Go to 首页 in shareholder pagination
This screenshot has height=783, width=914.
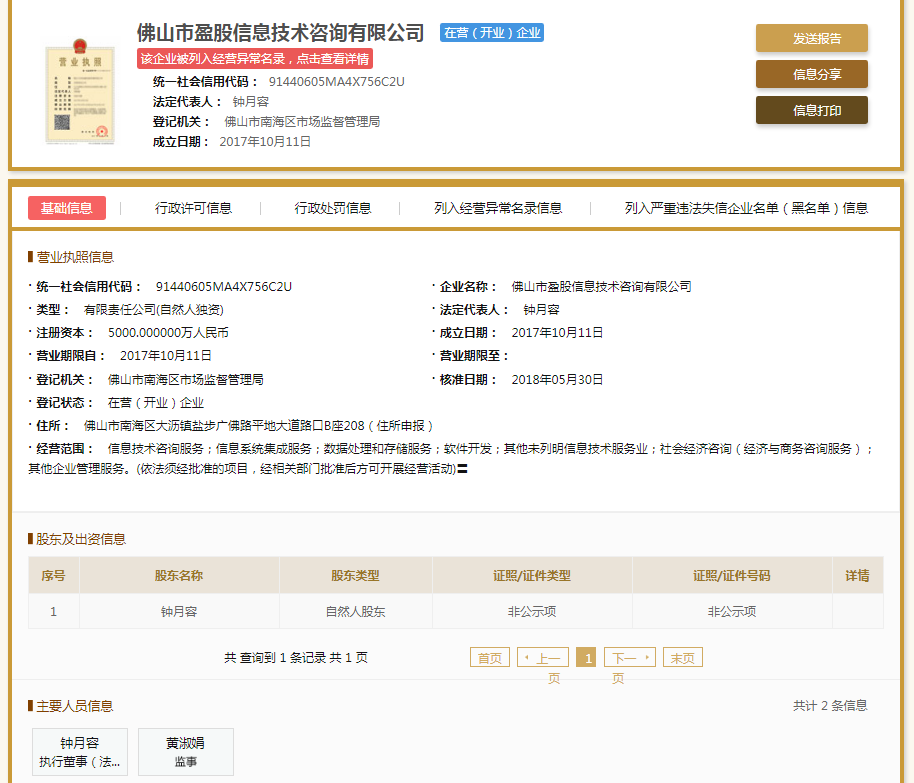[490, 657]
